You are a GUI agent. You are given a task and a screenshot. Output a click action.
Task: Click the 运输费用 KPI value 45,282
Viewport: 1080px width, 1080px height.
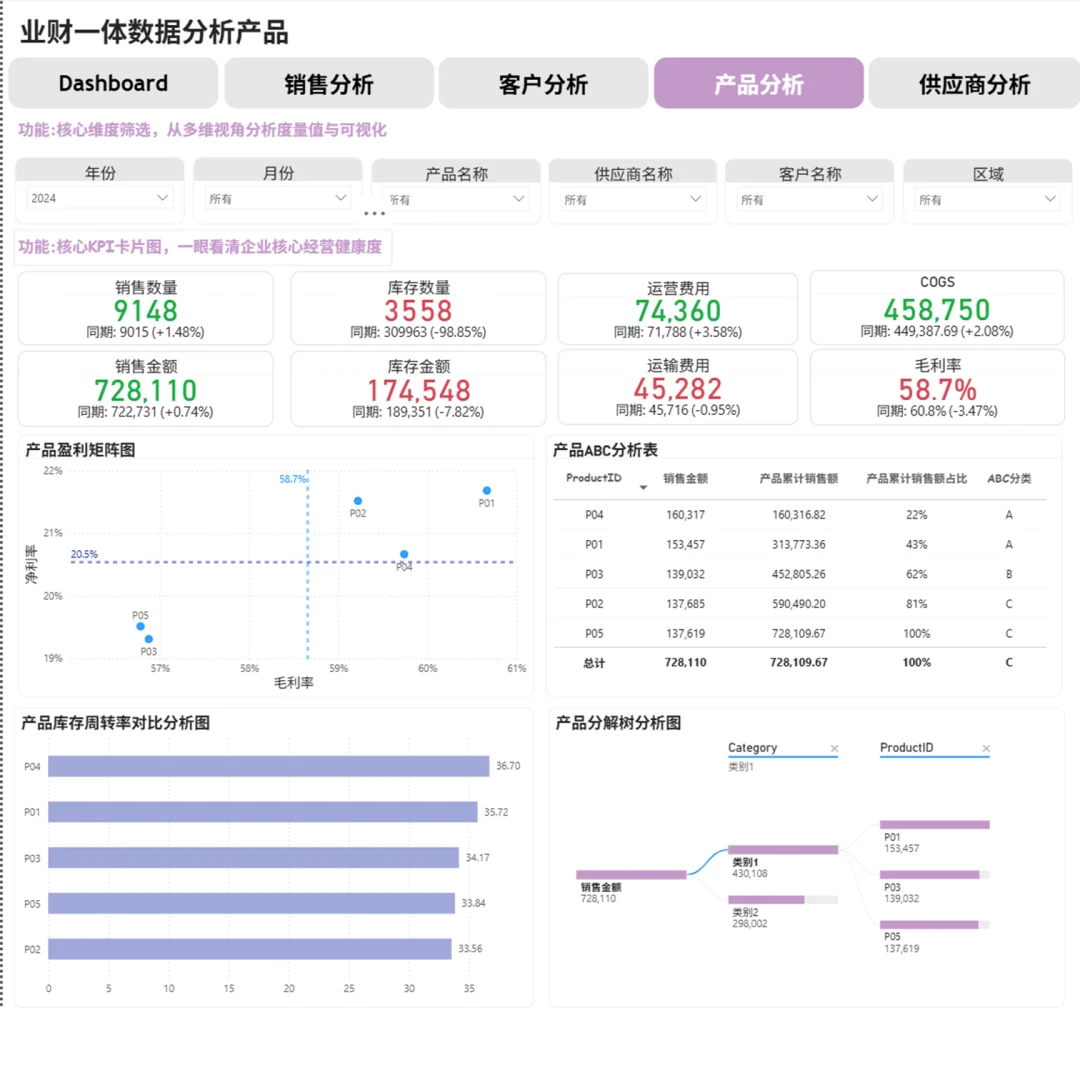point(678,389)
